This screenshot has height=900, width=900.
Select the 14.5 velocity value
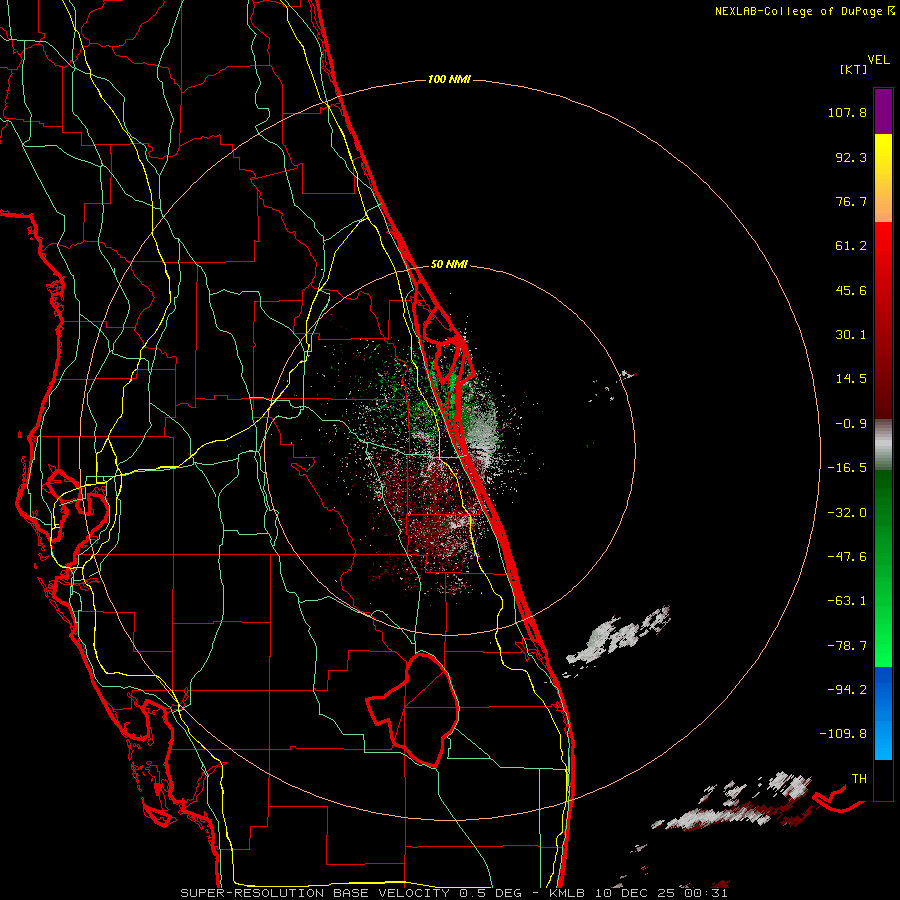(851, 379)
